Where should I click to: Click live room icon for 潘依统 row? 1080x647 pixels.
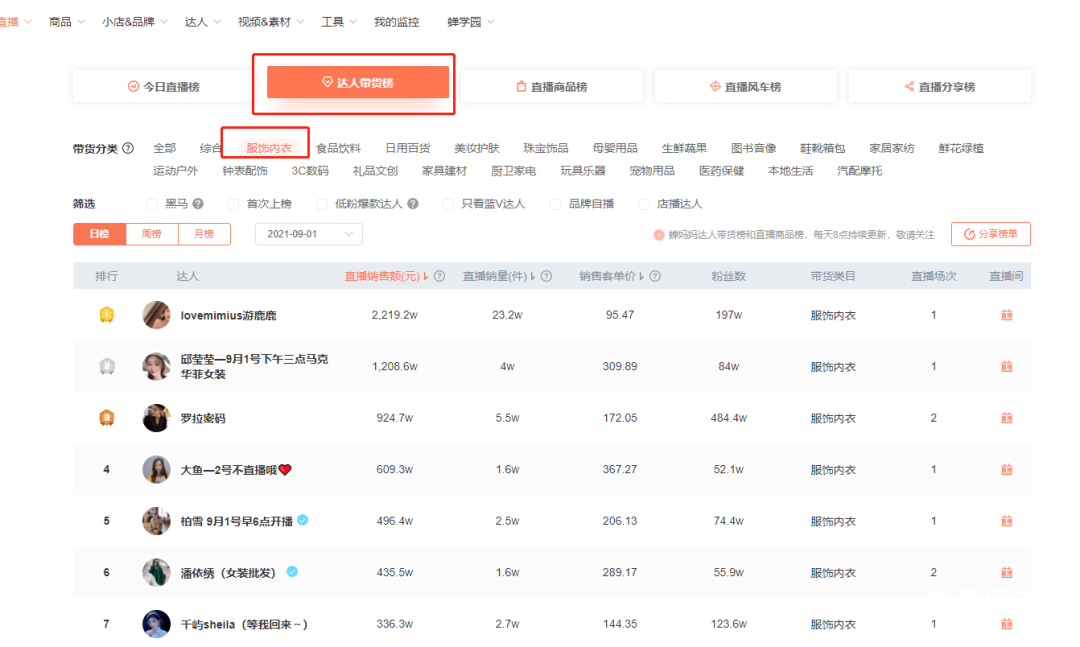(1006, 573)
